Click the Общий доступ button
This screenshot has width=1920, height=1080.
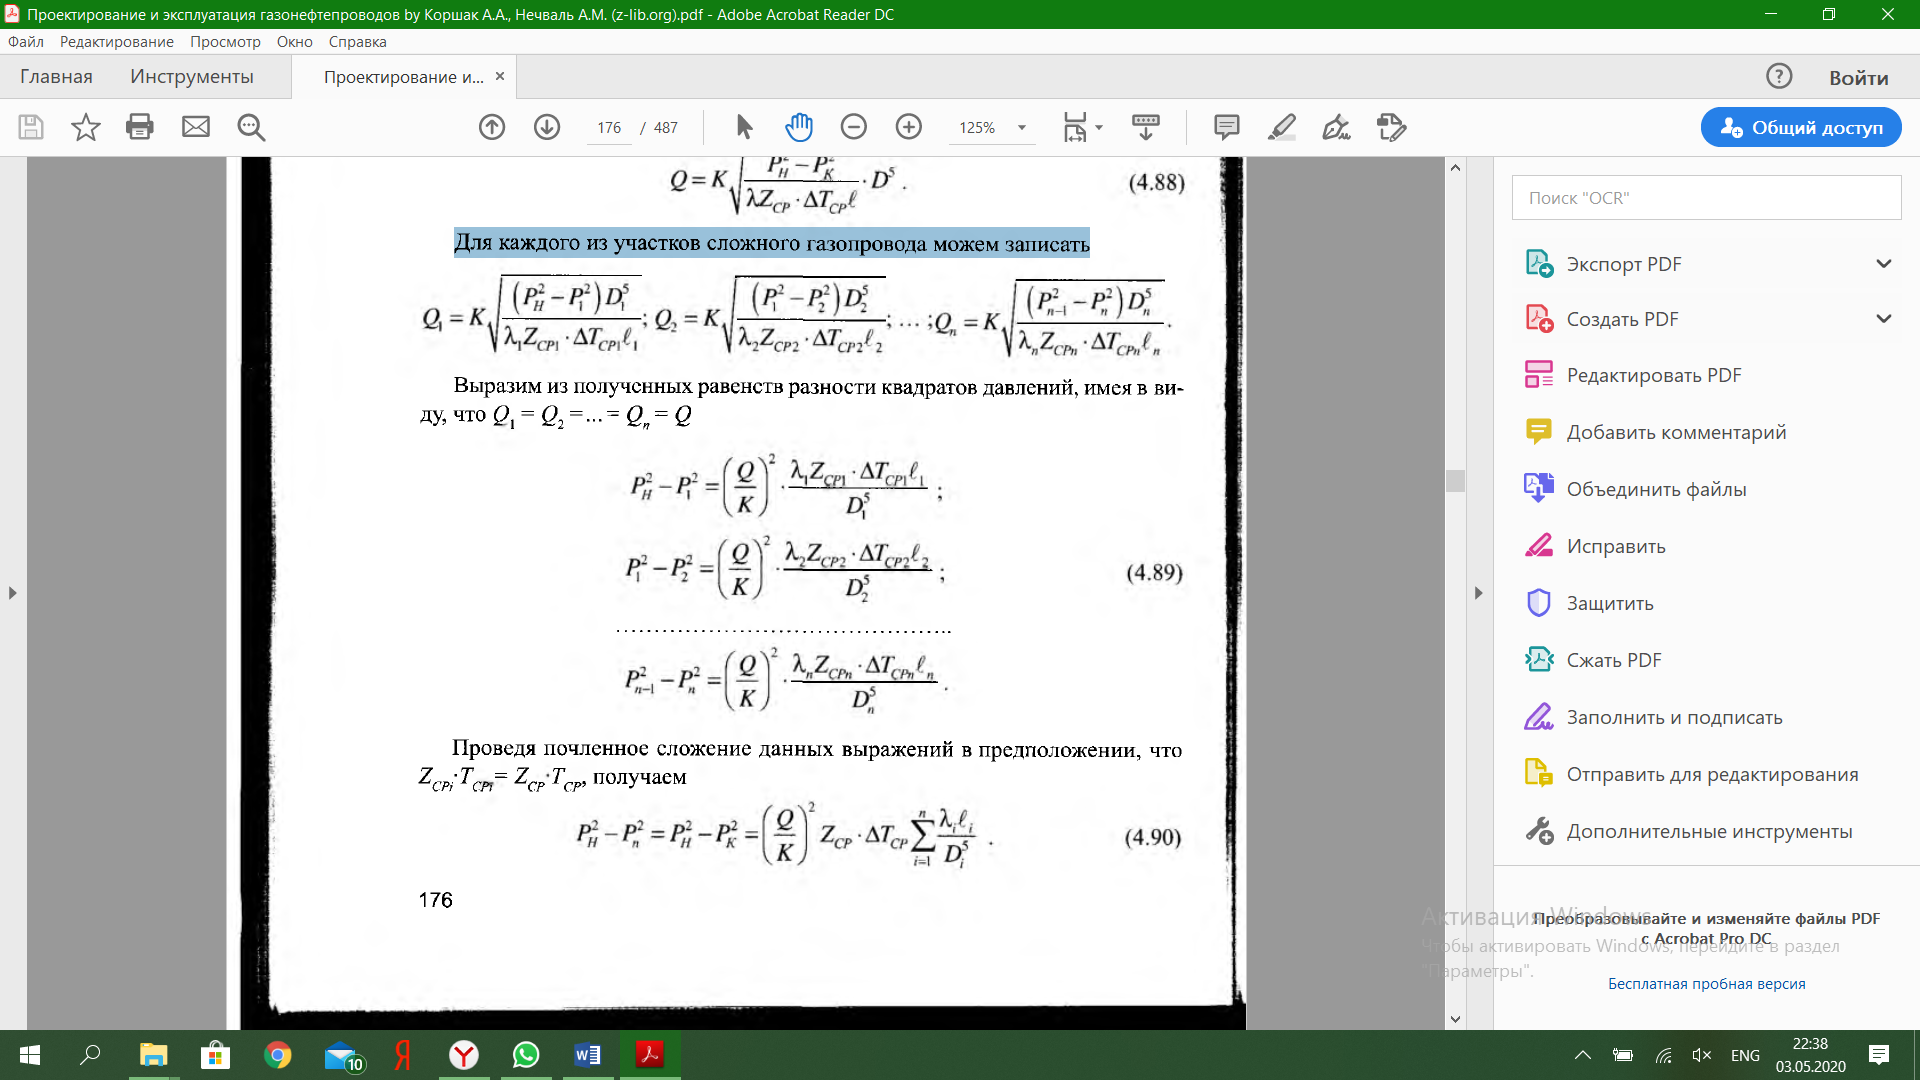point(1800,127)
